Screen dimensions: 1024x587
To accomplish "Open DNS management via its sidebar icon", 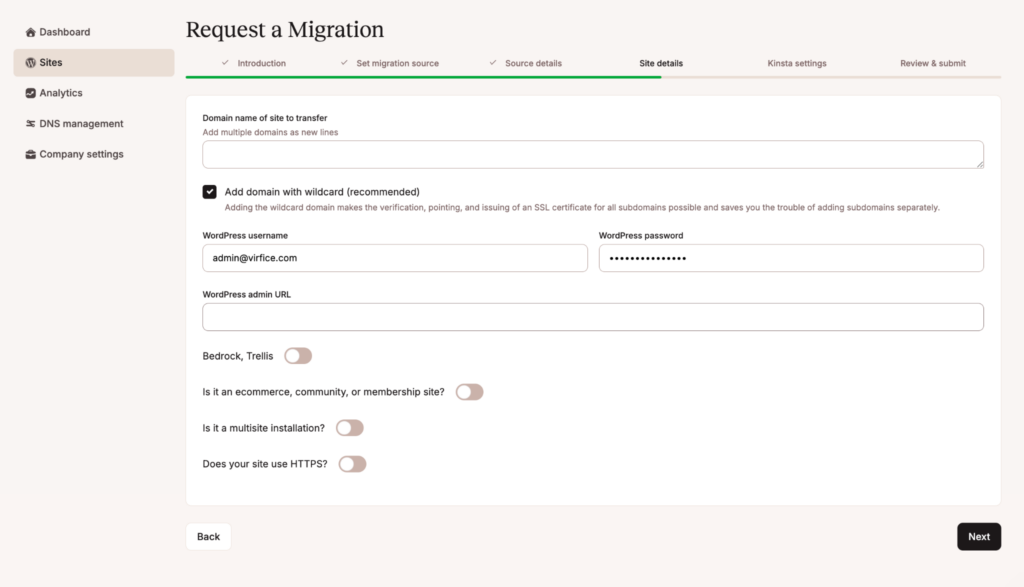I will [x=29, y=123].
